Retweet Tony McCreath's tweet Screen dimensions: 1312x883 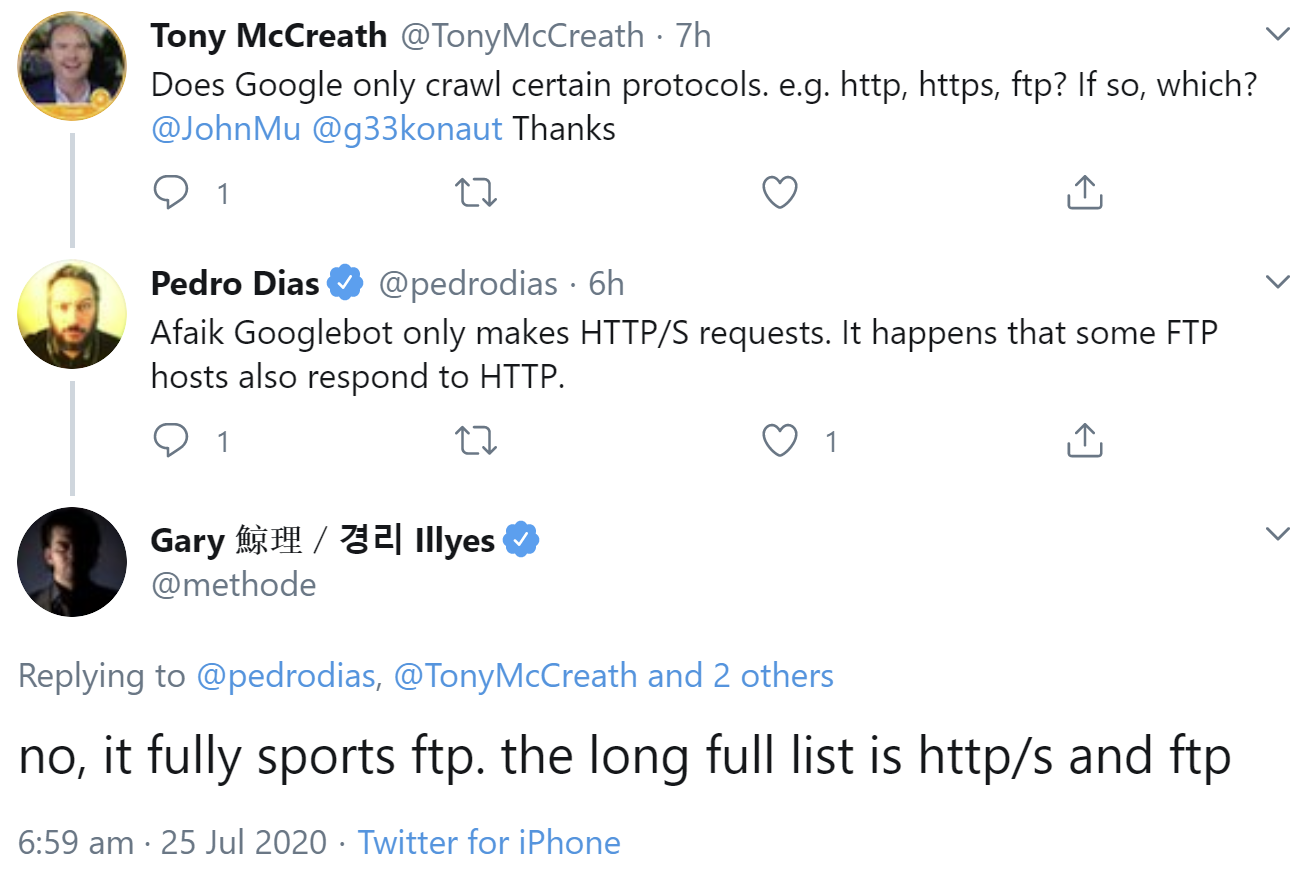476,191
